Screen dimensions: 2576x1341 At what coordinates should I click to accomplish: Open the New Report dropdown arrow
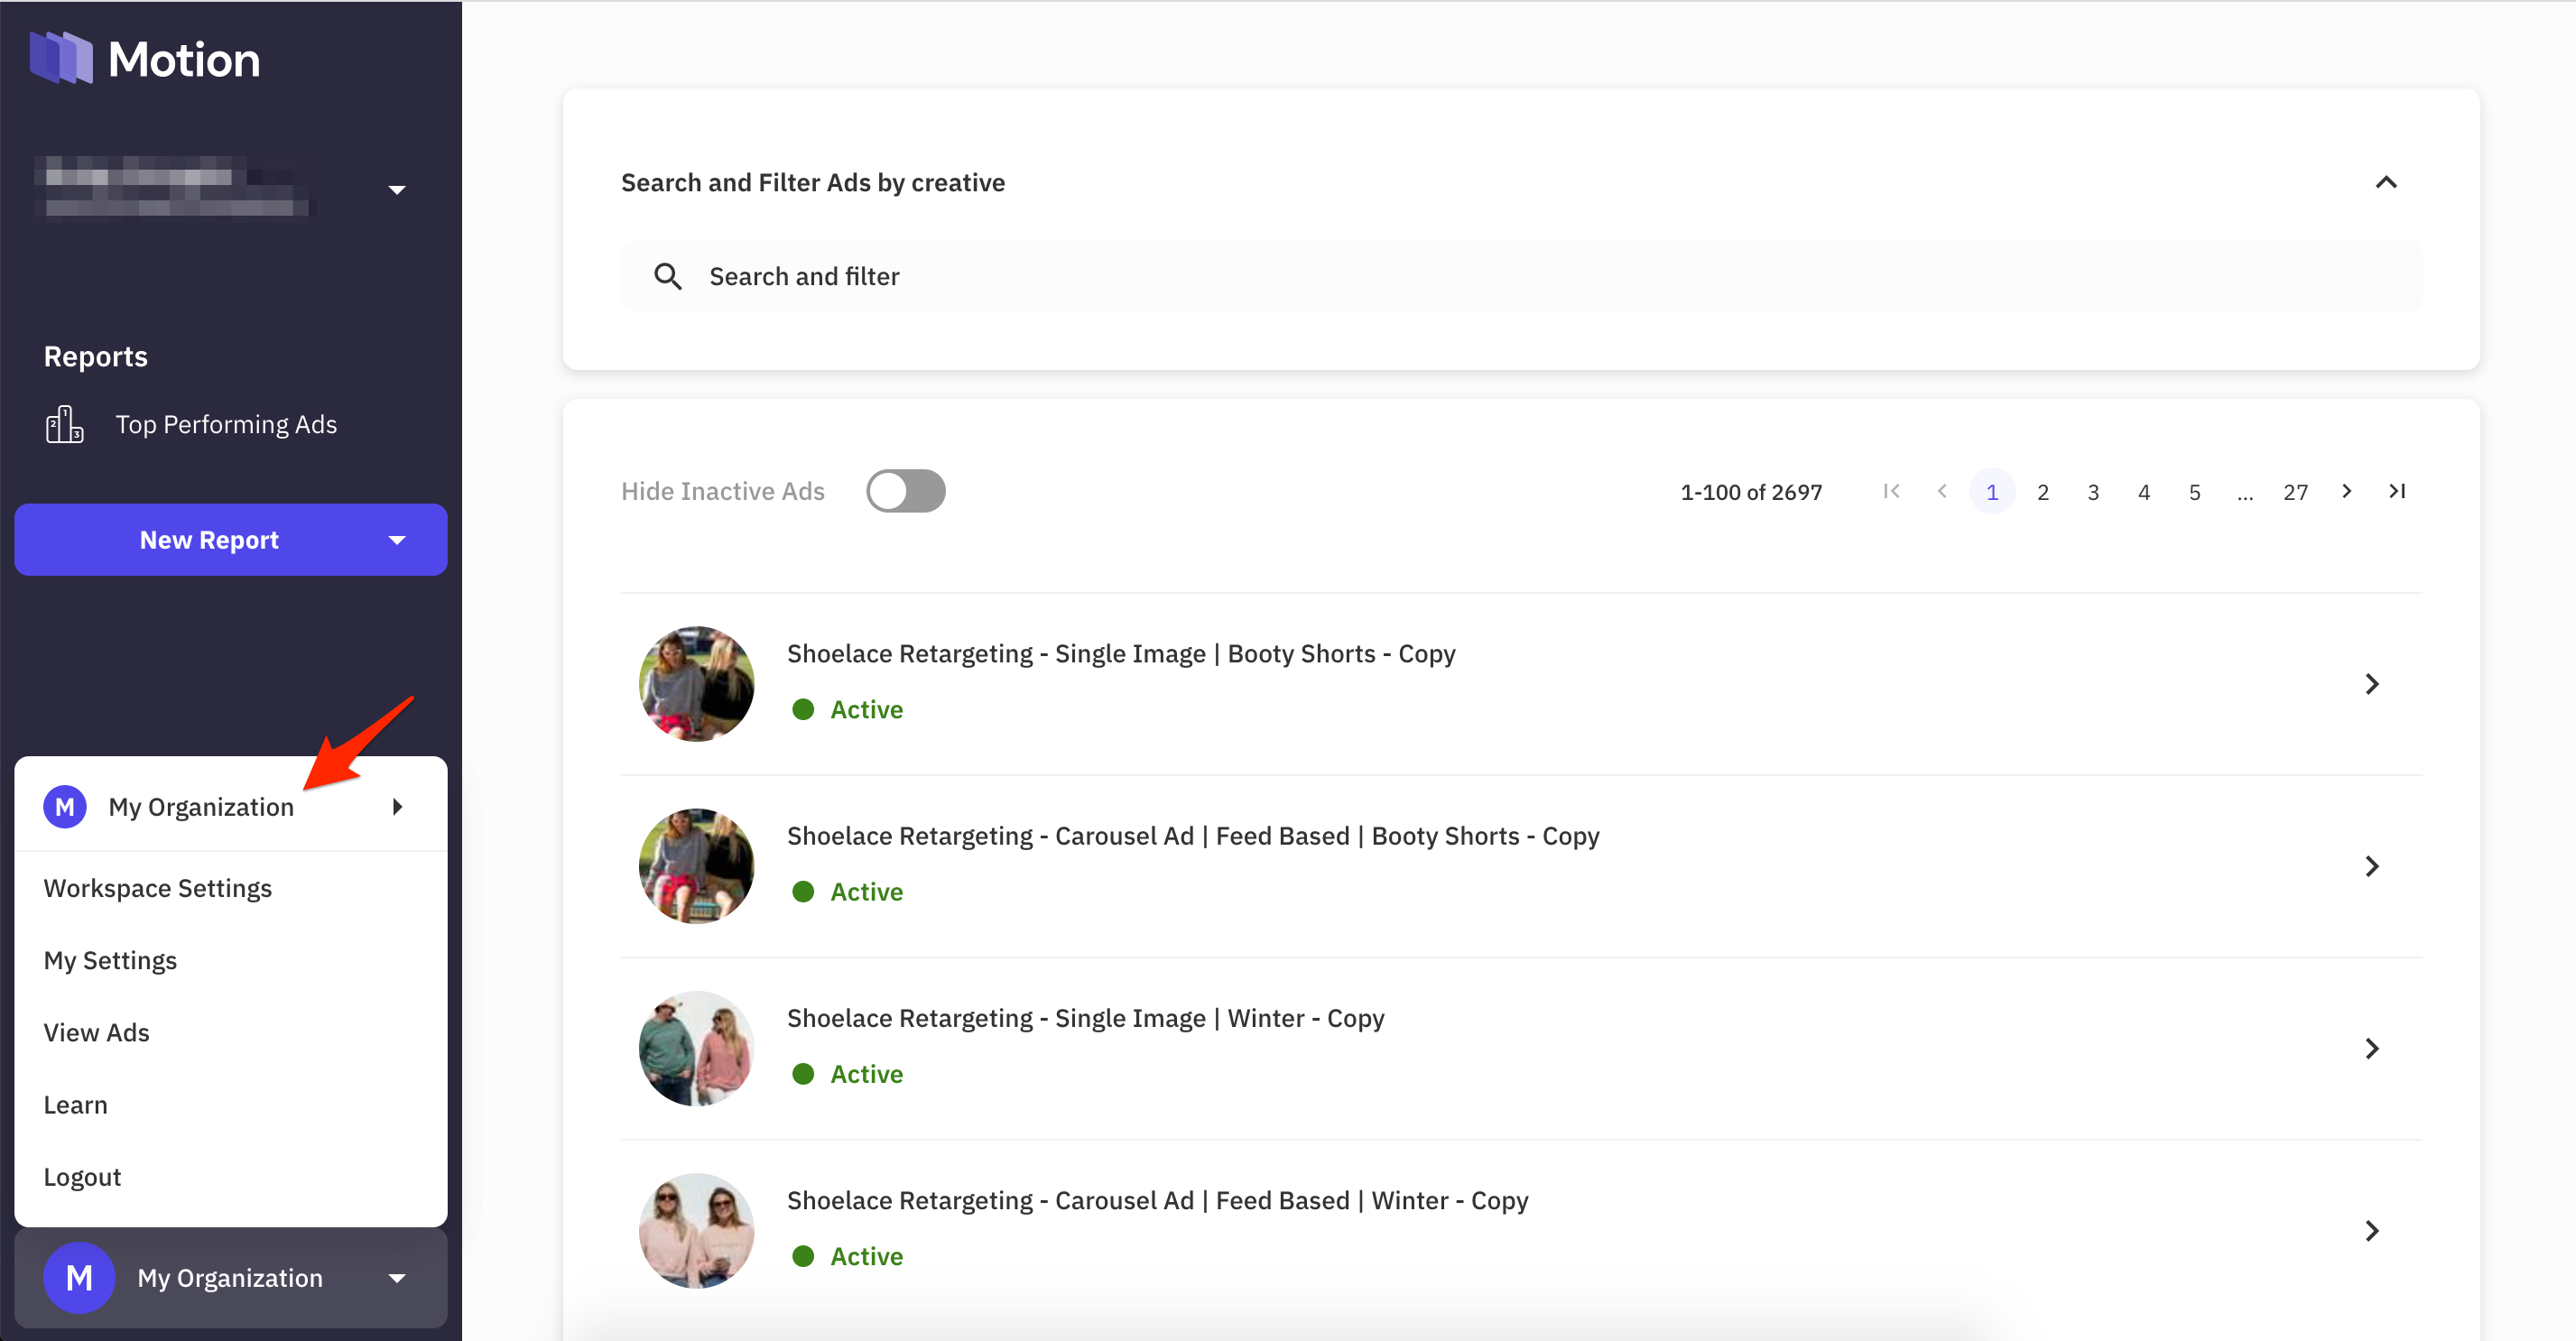(x=396, y=540)
